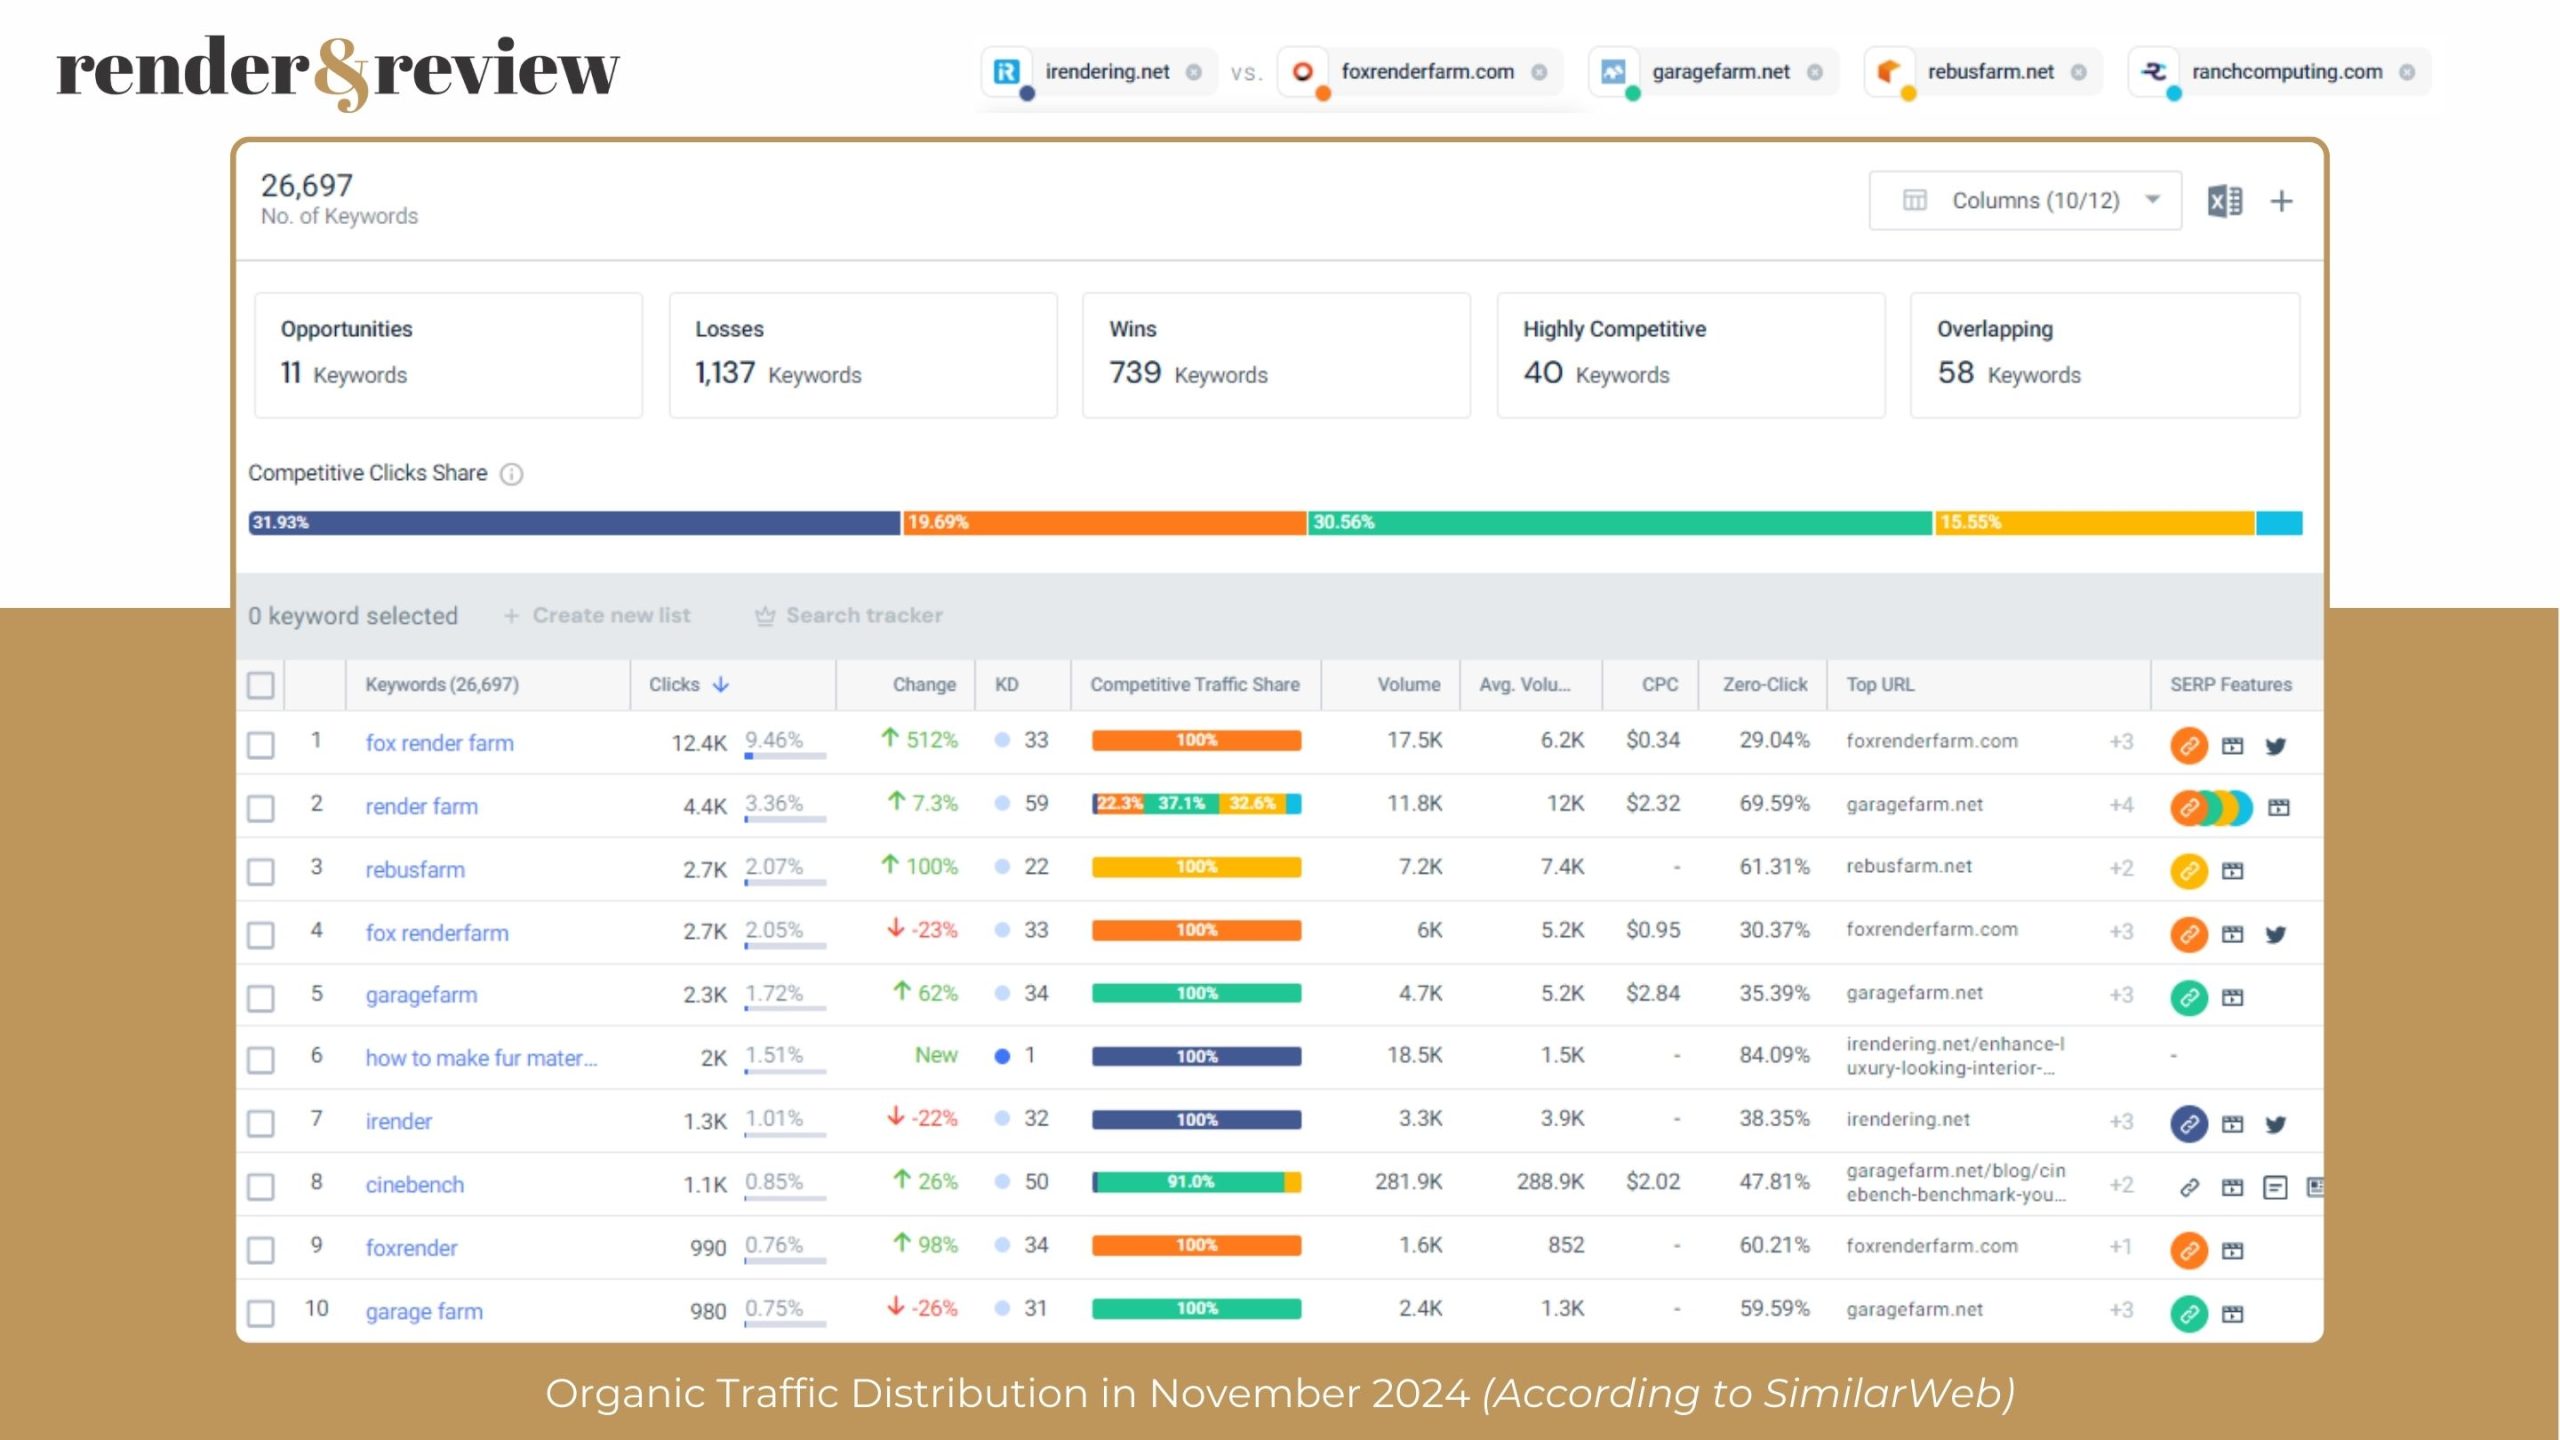Expand +3 more URLs in irender row
This screenshot has height=1440, width=2560.
(2121, 1122)
